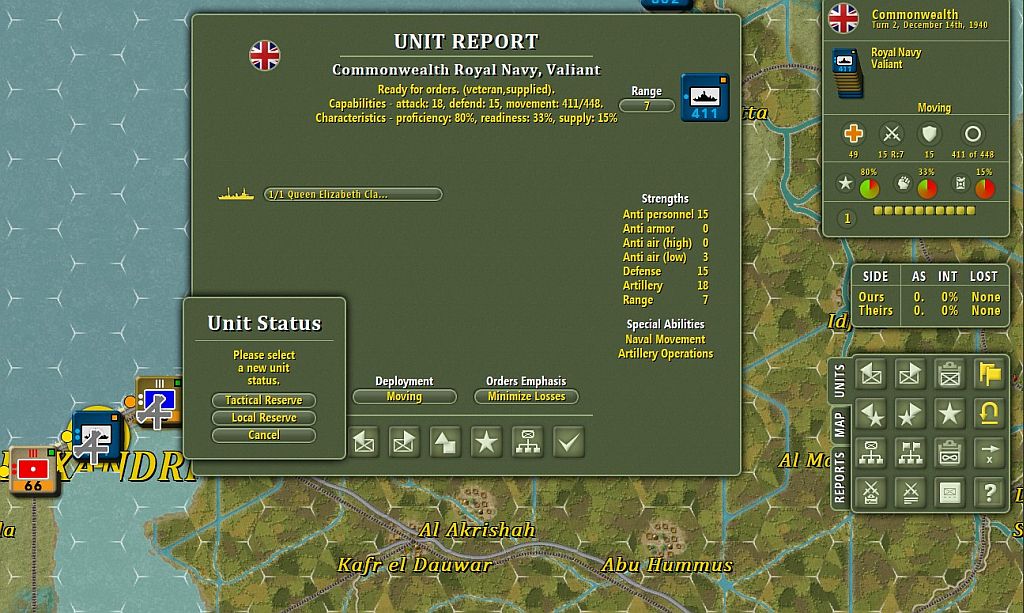Select the next unit arrow in the report dialog
Viewport: 1024px width, 613px height.
tap(404, 441)
